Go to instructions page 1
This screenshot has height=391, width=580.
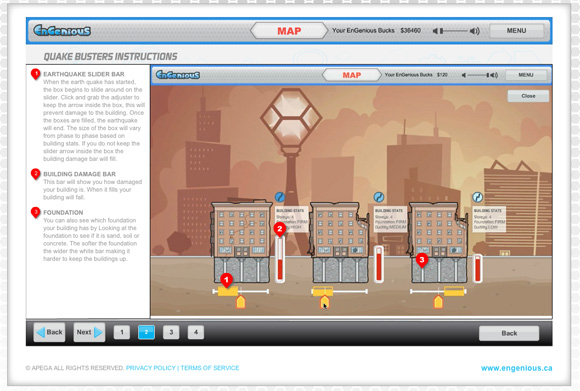[x=122, y=332]
